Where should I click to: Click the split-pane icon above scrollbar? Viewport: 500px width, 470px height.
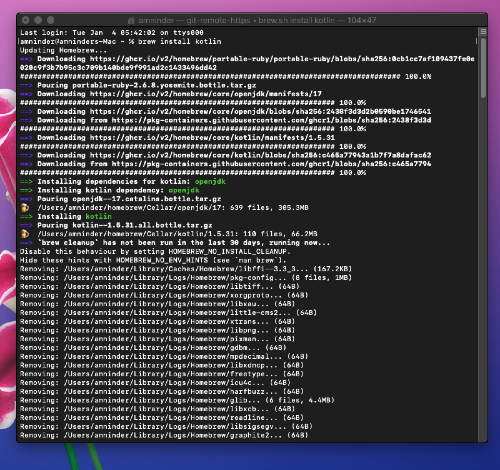[483, 32]
